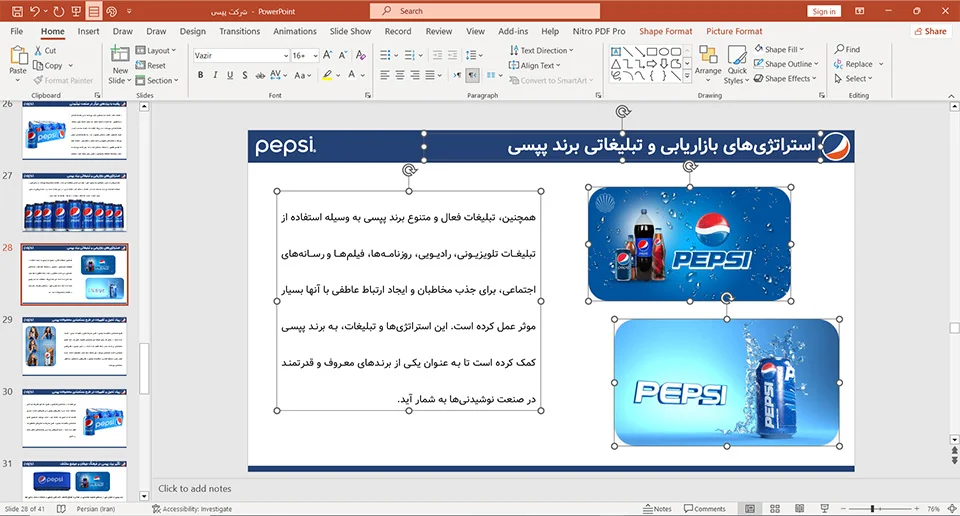Open Accessibility: Investigate checker
The width and height of the screenshot is (960, 516).
pyautogui.click(x=192, y=509)
